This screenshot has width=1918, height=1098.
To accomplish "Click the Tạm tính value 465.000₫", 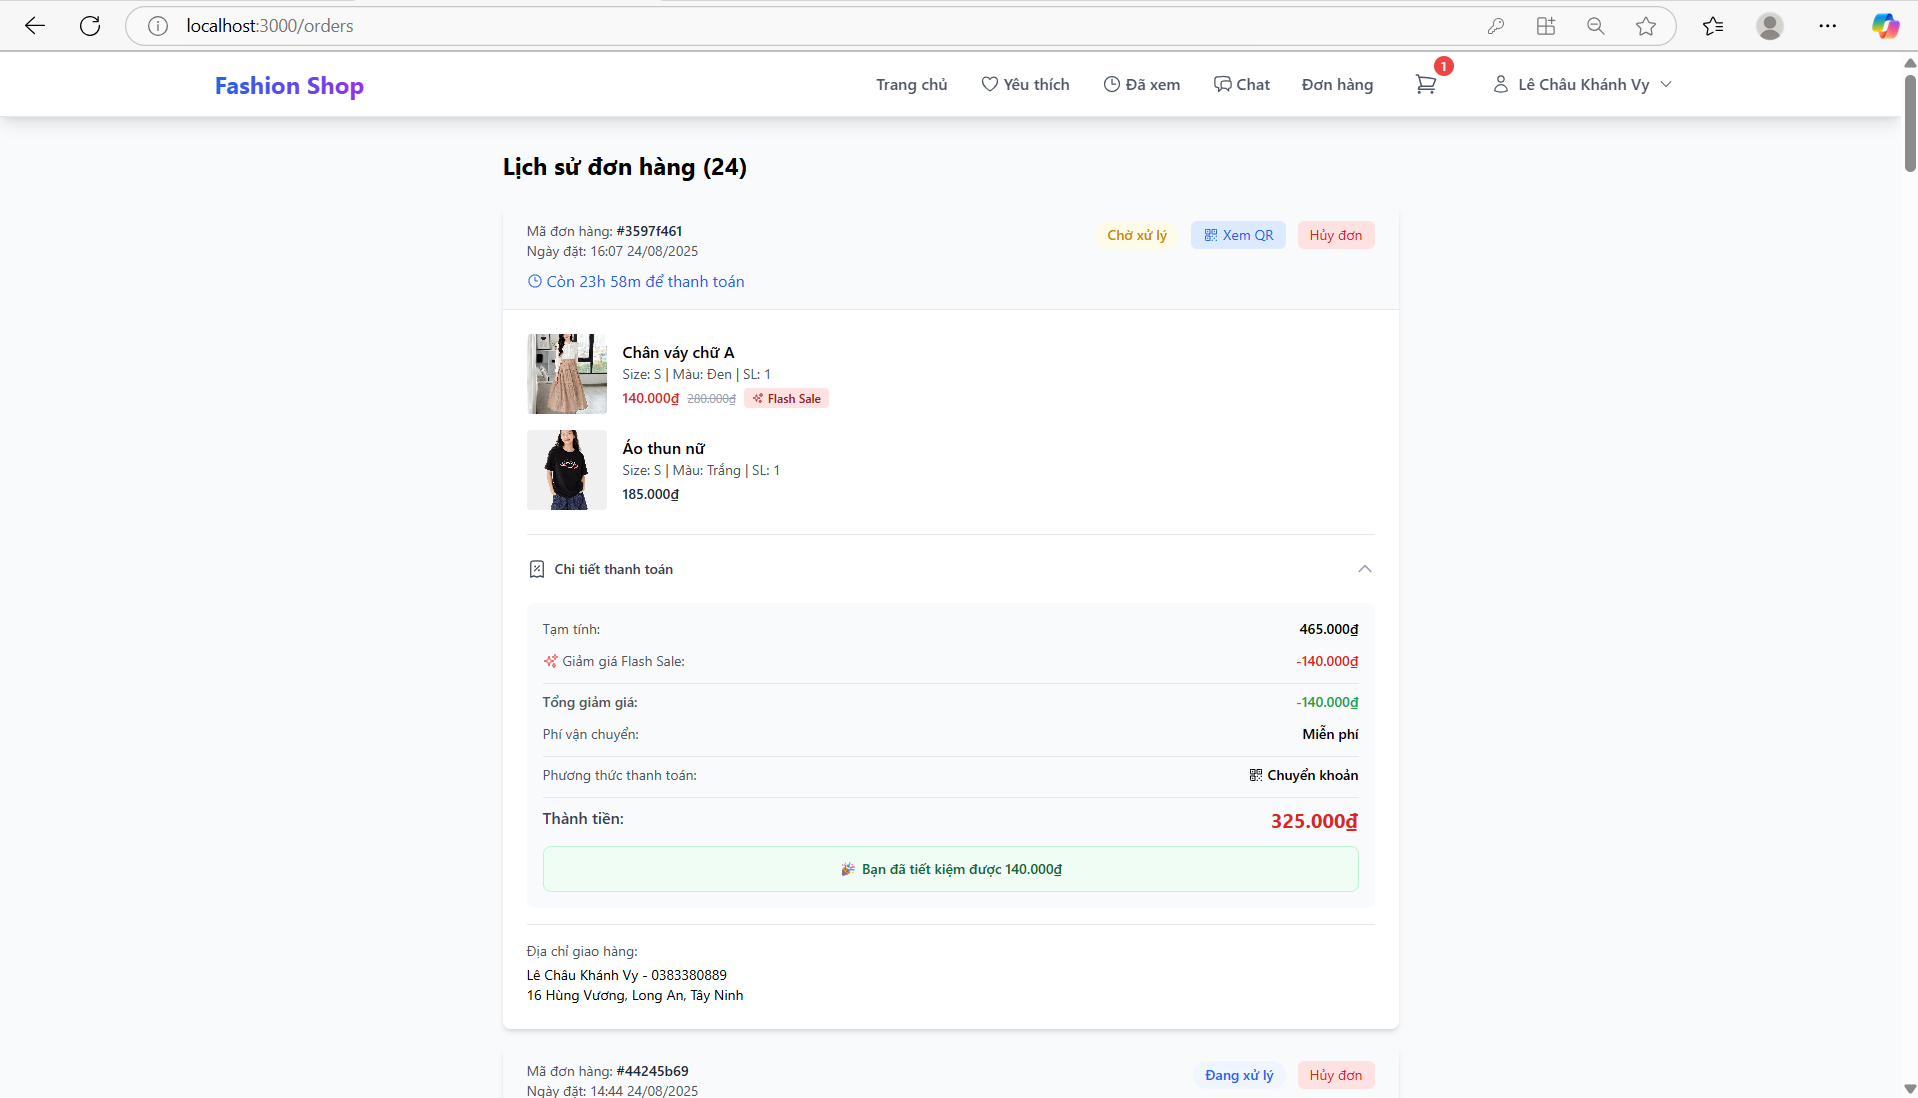I will (x=1328, y=629).
